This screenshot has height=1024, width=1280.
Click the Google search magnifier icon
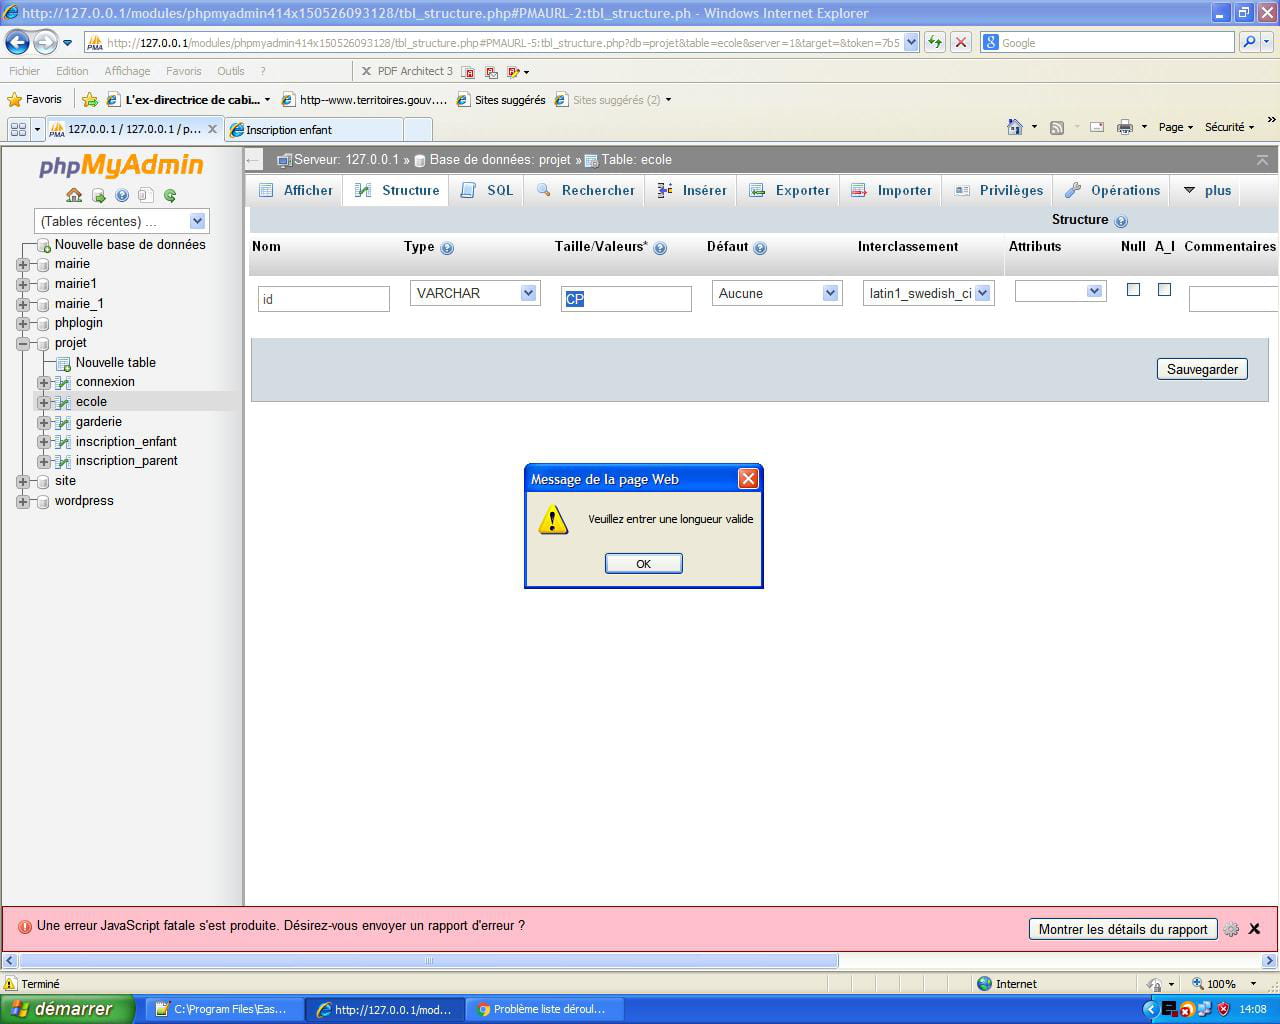[x=1248, y=42]
